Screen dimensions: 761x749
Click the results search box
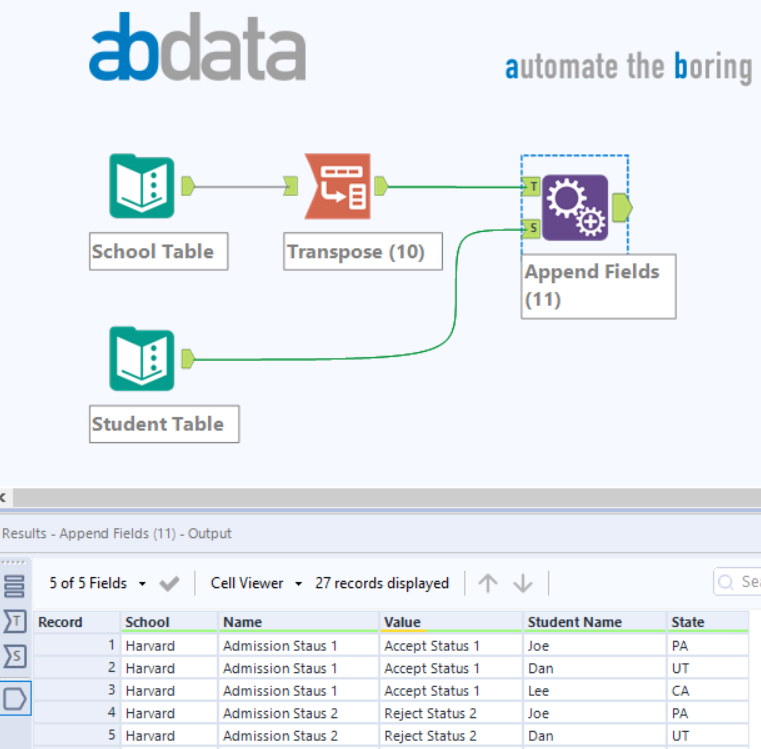[737, 582]
